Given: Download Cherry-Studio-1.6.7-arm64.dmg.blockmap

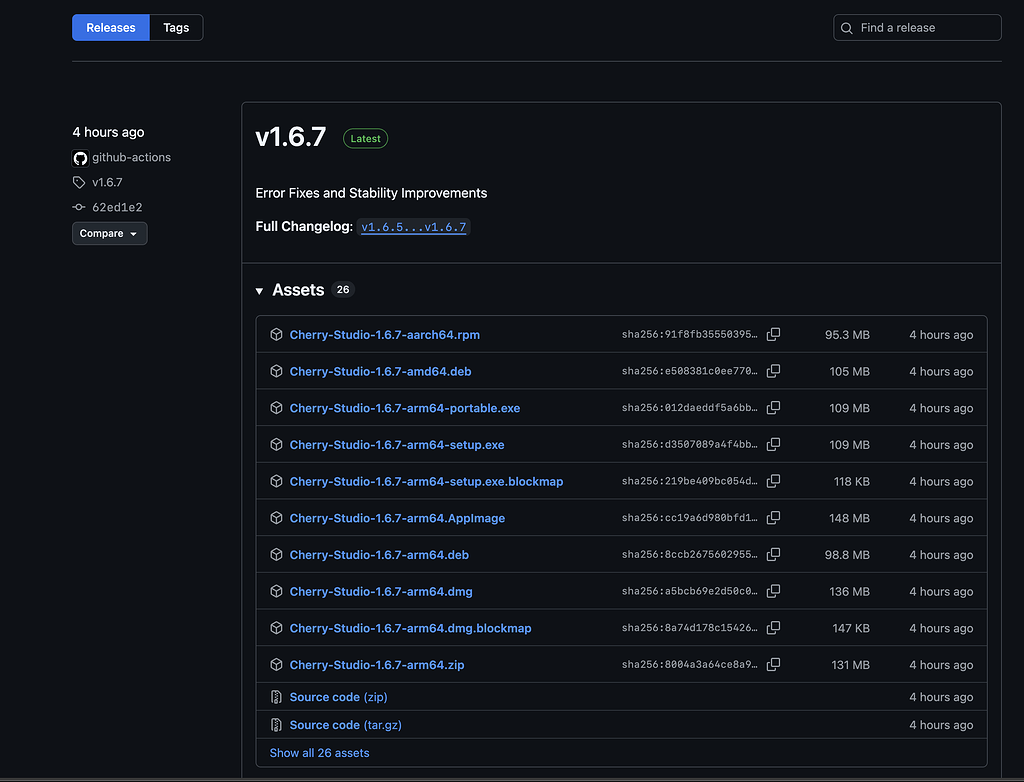Looking at the screenshot, I should pyautogui.click(x=411, y=628).
